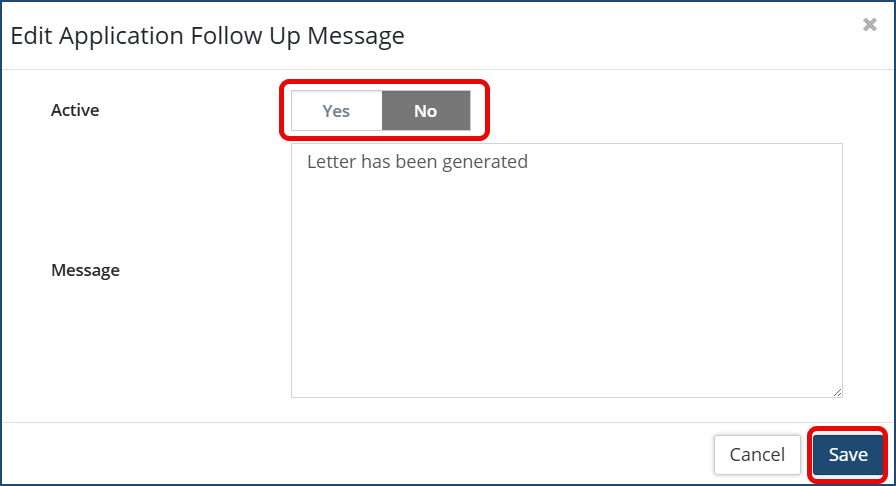The image size is (896, 486).
Task: Click the Edit Application Follow Up Message title
Action: (207, 36)
